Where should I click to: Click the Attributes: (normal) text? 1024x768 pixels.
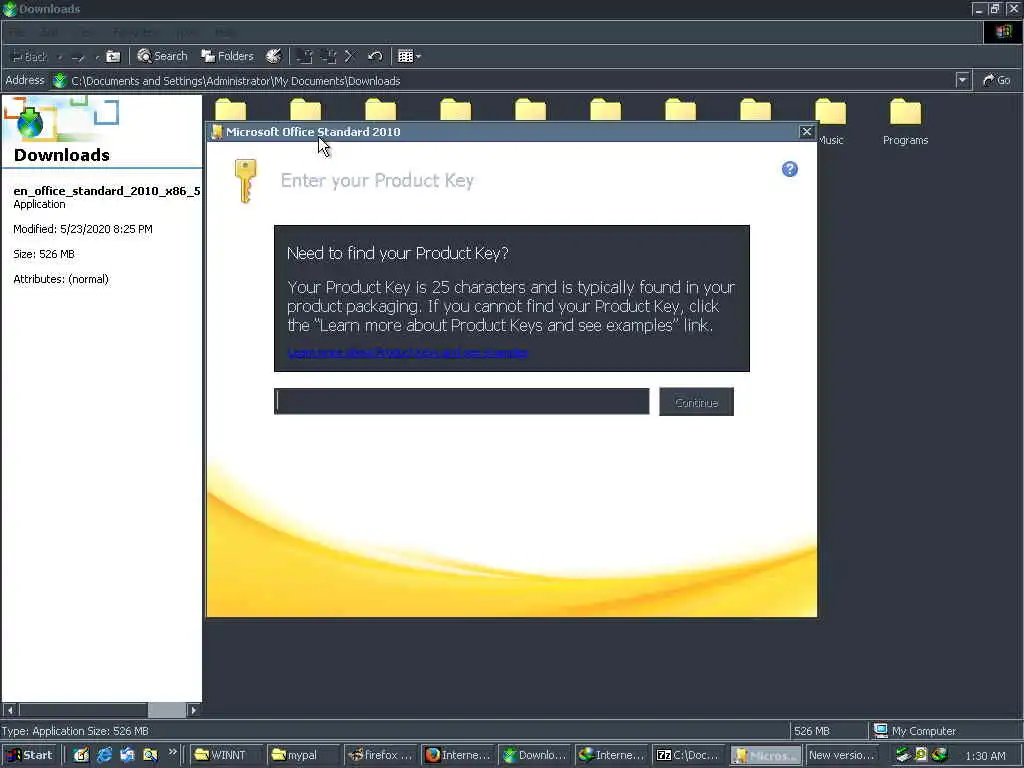point(61,279)
